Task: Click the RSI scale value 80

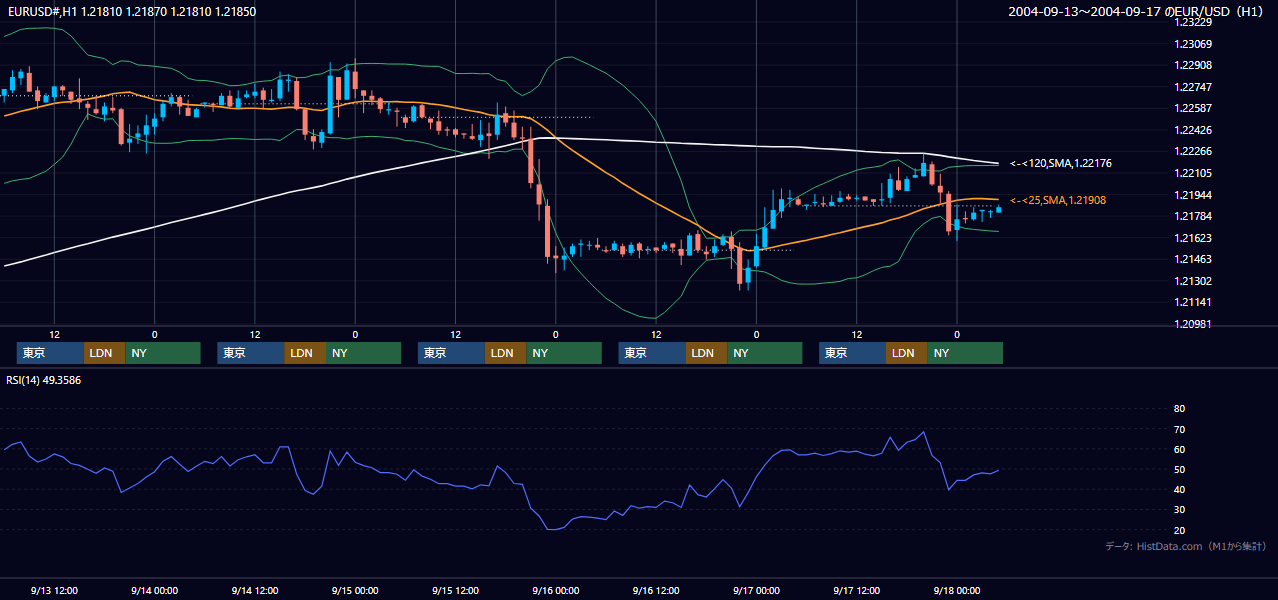Action: point(1179,409)
